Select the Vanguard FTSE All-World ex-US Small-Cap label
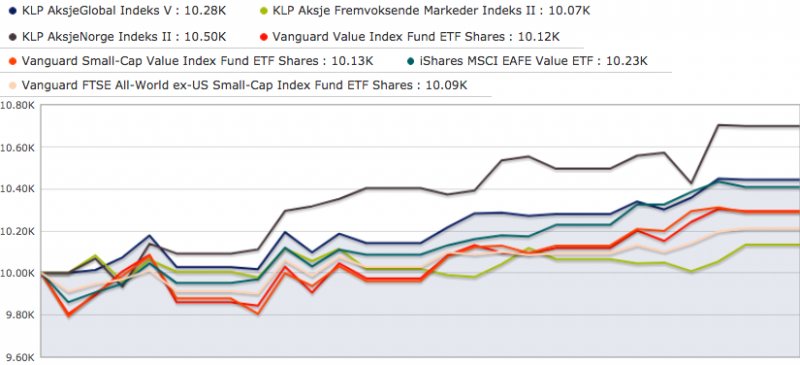 [x=218, y=86]
